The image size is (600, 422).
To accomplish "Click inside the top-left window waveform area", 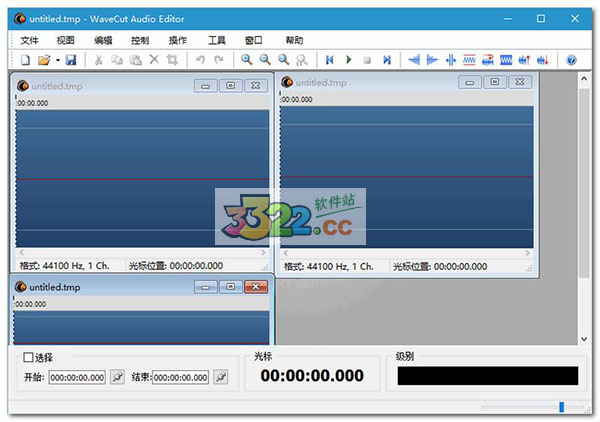I will [142, 178].
